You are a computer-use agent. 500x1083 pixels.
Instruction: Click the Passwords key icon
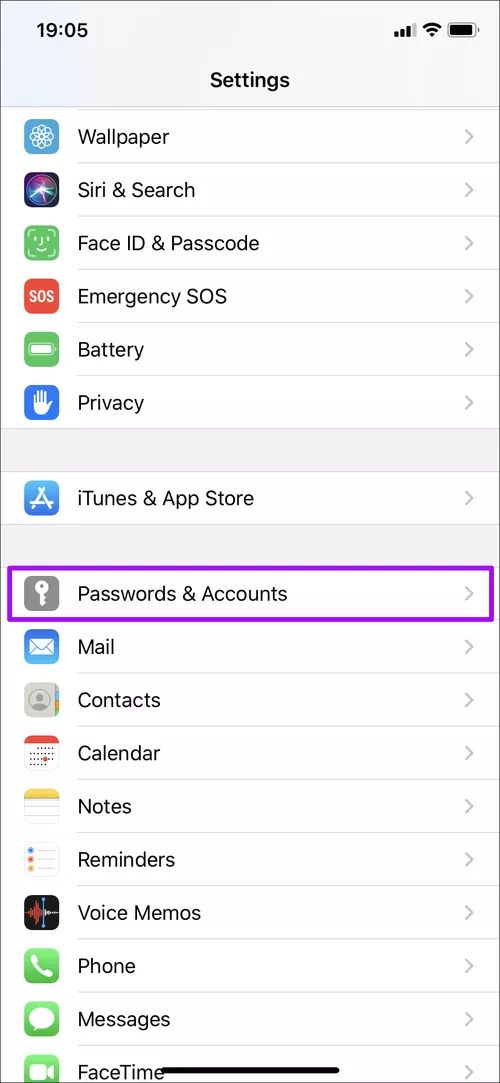[41, 594]
